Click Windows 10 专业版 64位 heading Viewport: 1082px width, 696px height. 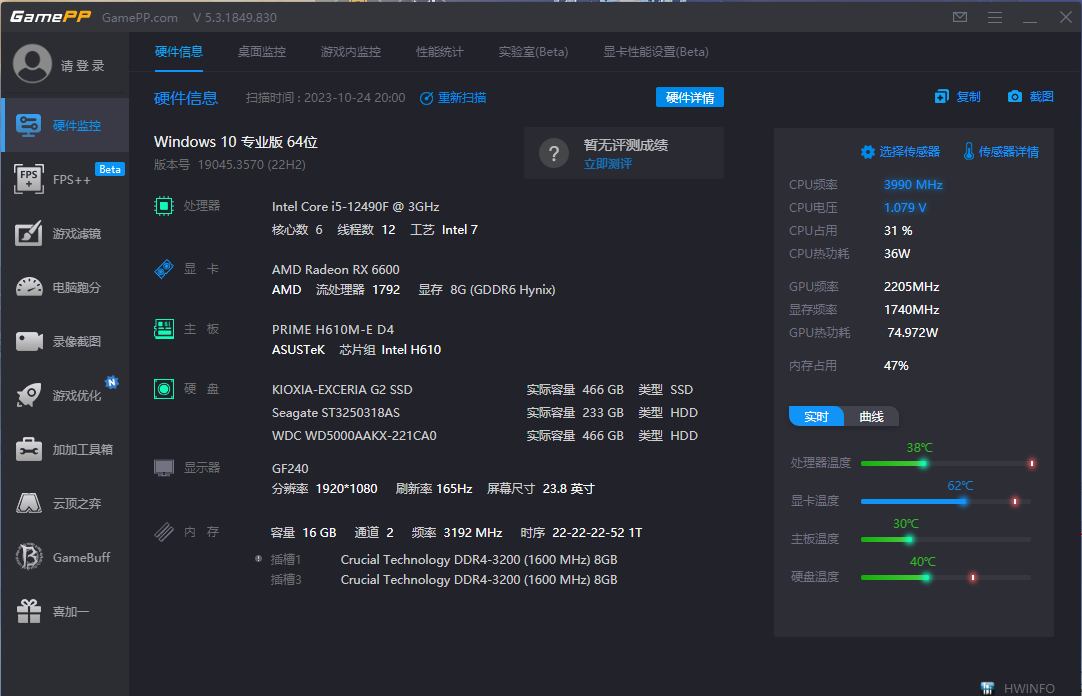235,141
